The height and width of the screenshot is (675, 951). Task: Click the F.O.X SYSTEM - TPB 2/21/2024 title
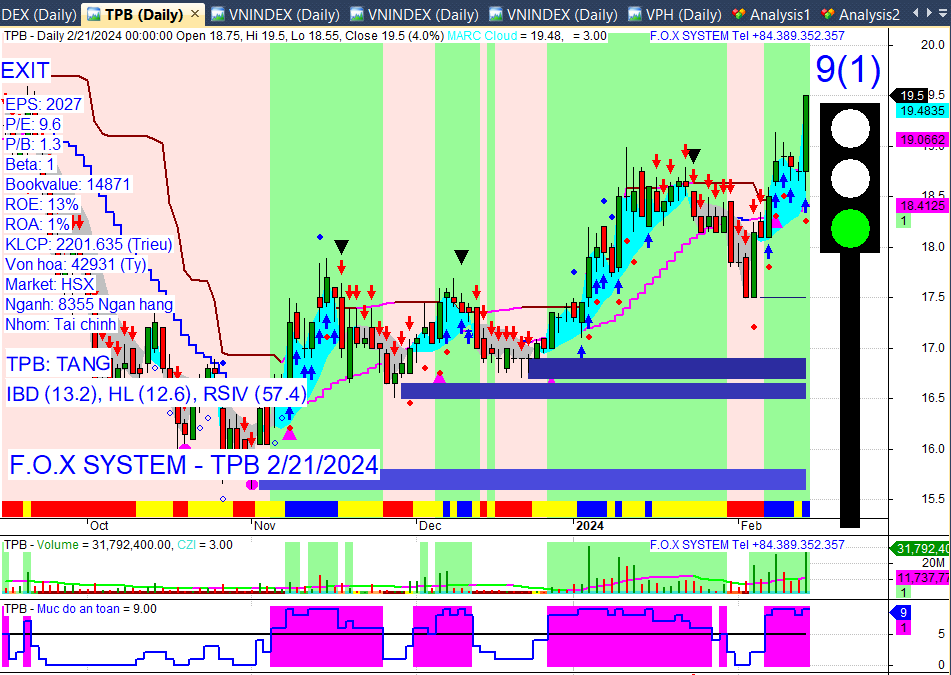[194, 465]
